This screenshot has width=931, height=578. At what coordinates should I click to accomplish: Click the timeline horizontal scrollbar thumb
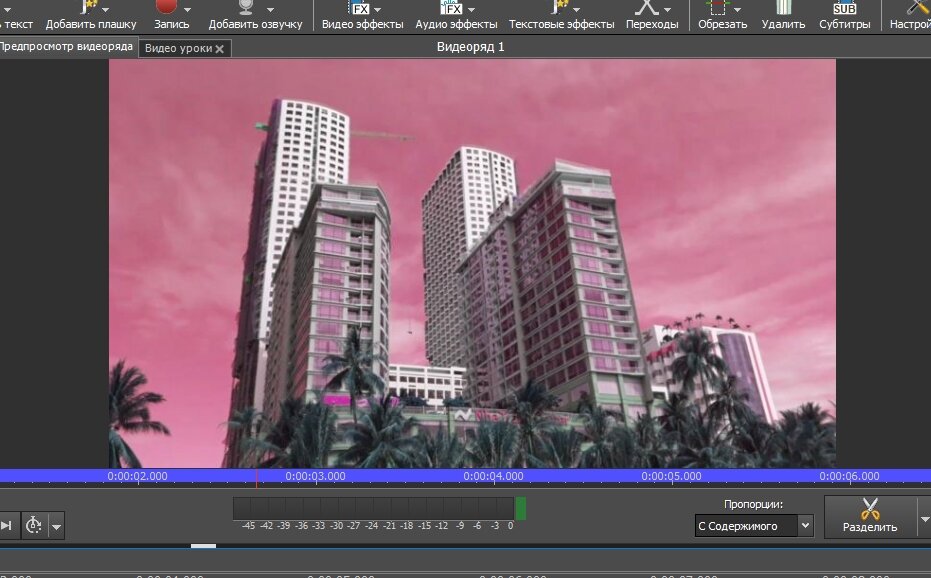(203, 546)
